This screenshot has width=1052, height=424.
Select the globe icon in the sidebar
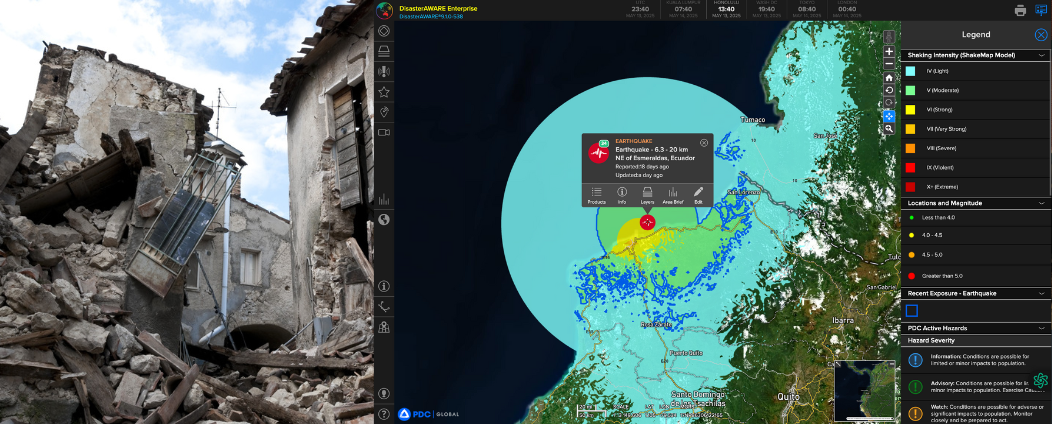[x=384, y=219]
